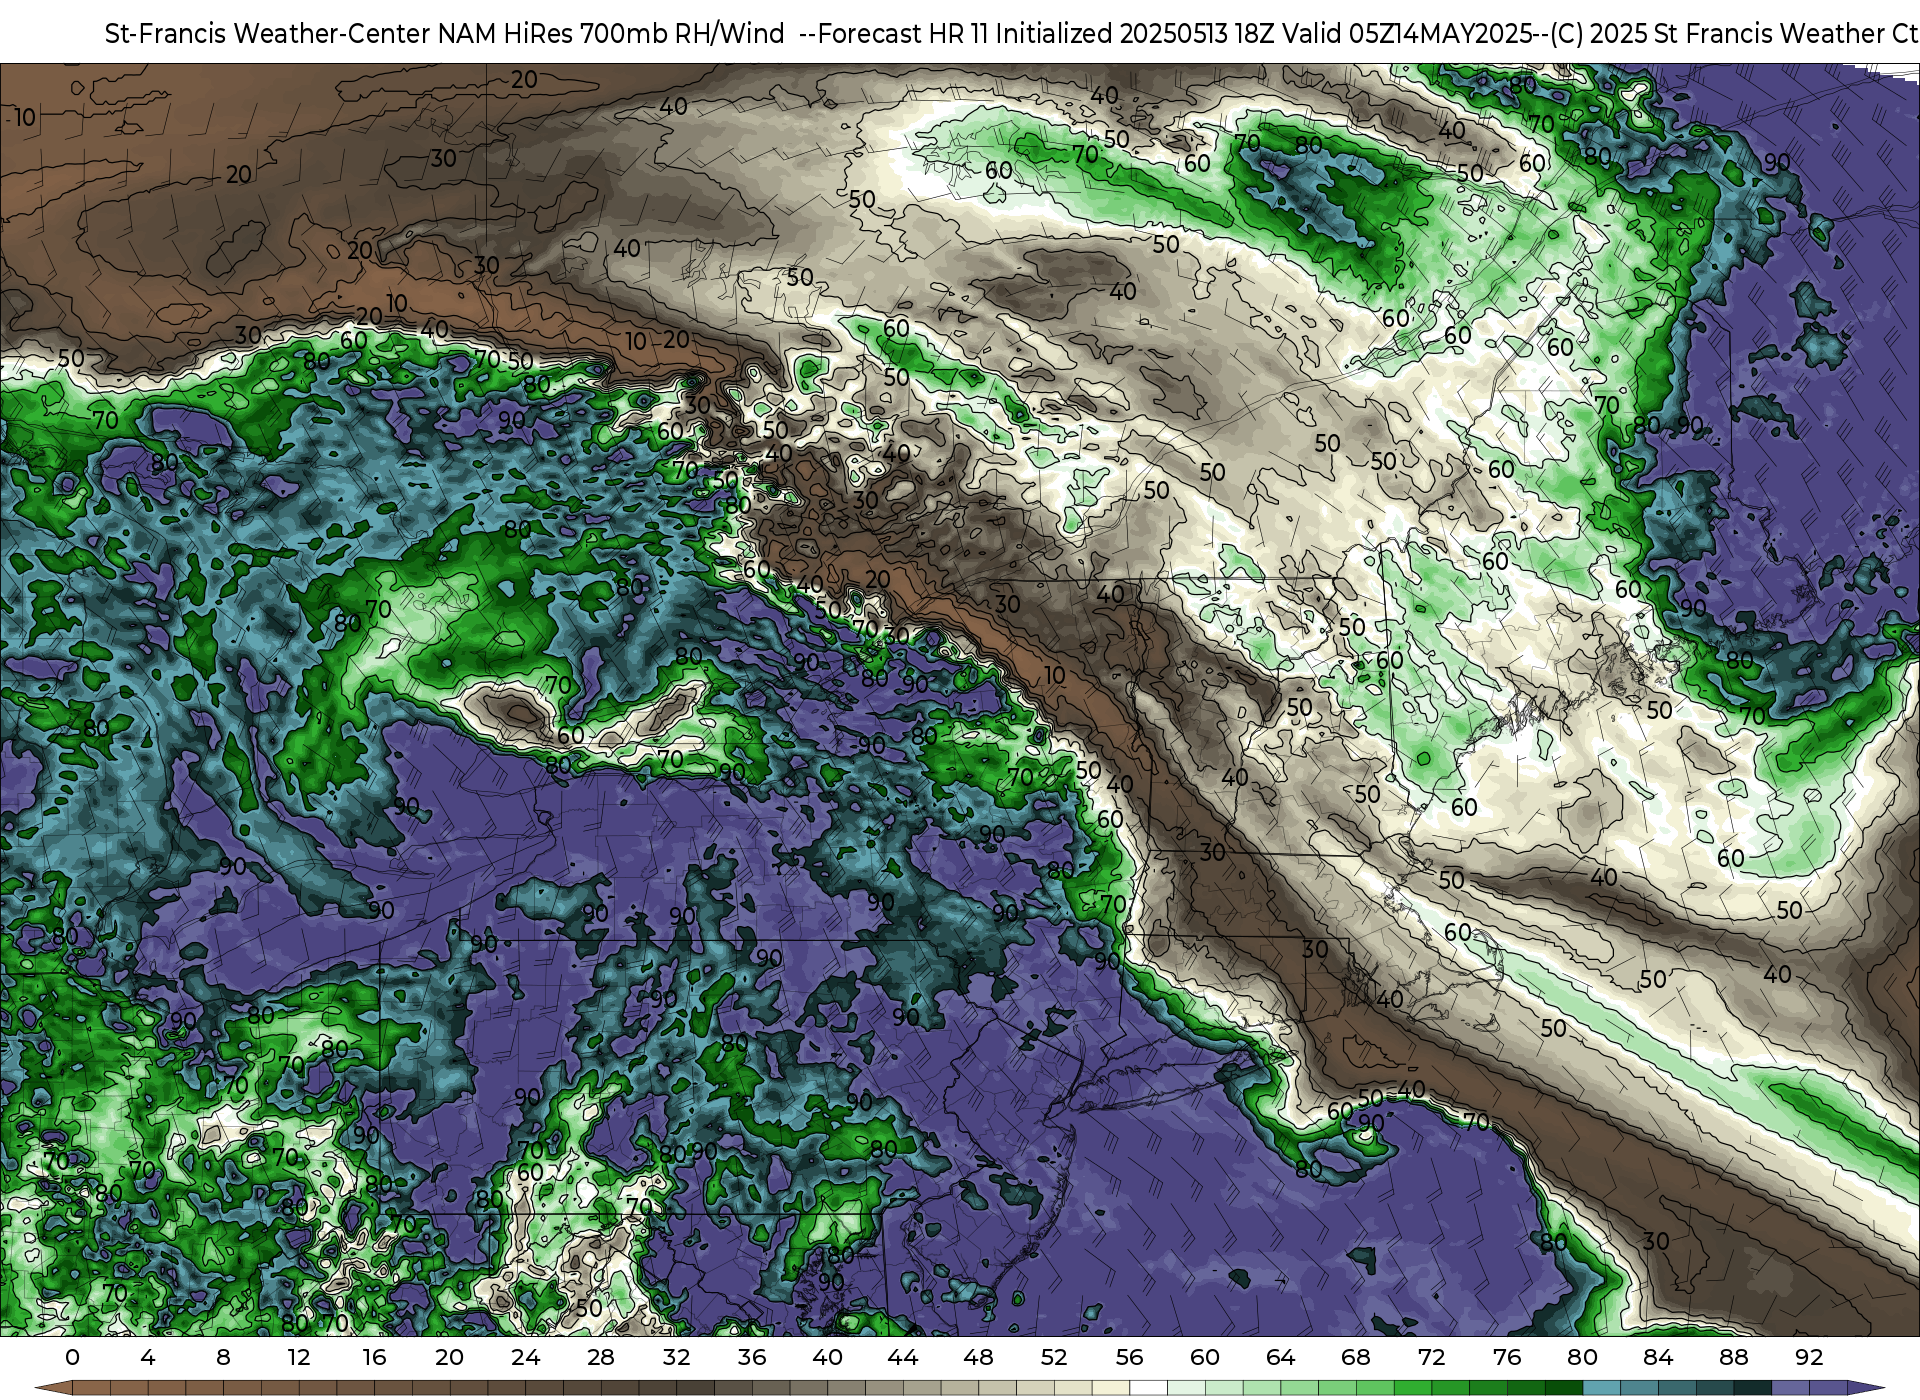Pick the teal-blue colorbar swatch right of 80

click(1601, 1388)
